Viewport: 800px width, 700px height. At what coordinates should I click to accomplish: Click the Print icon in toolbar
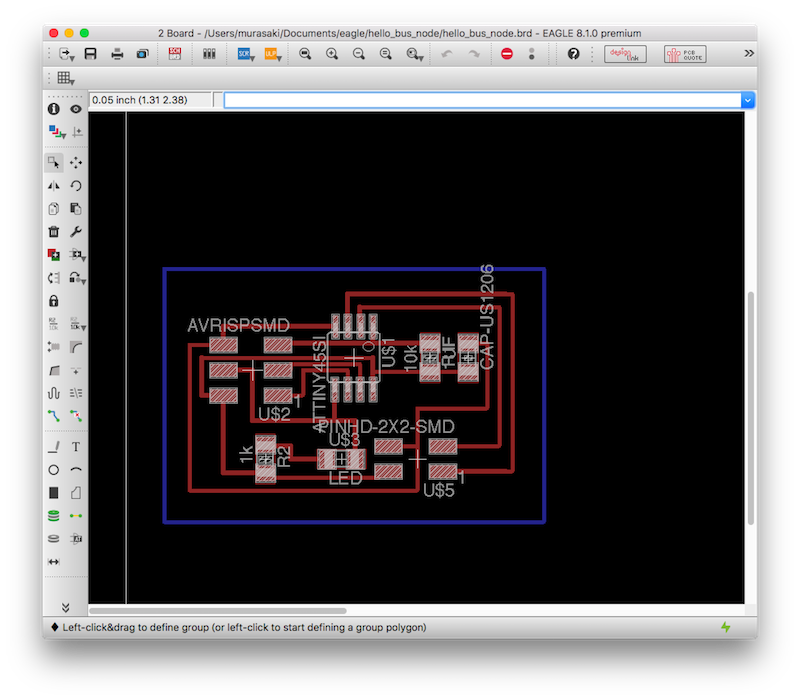coord(117,54)
